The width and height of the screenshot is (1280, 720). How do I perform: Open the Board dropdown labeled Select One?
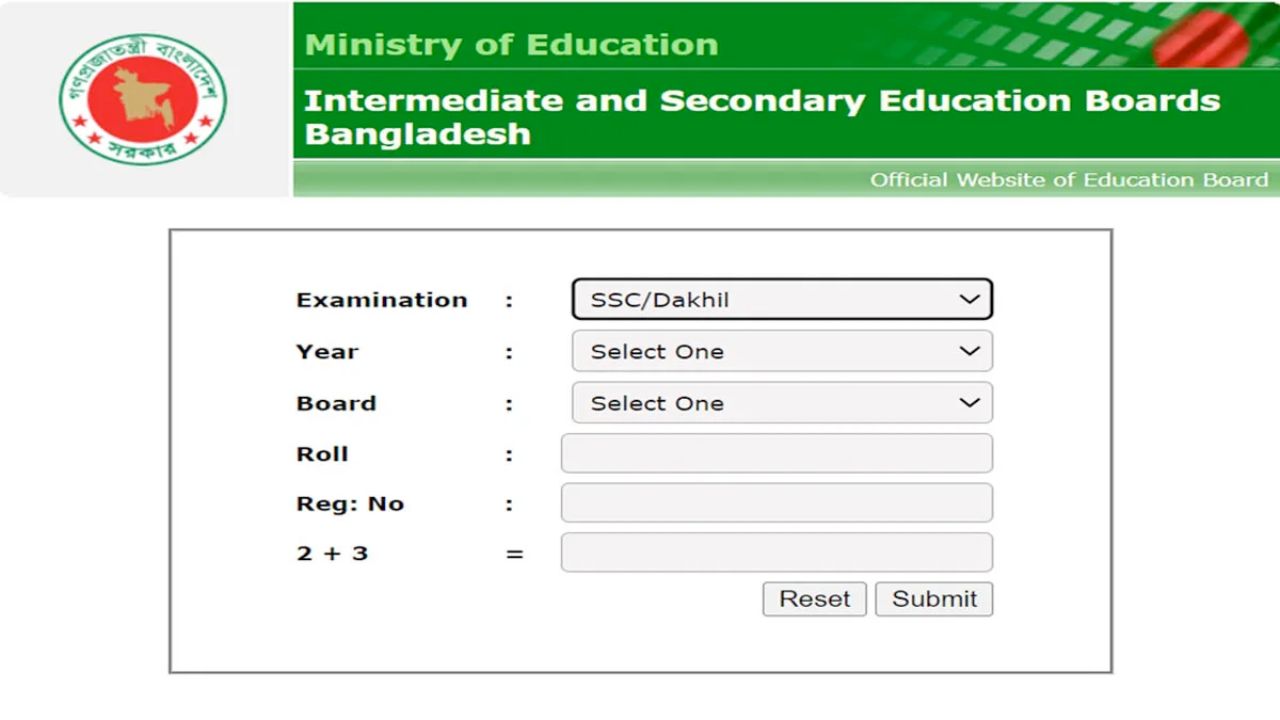tap(780, 403)
